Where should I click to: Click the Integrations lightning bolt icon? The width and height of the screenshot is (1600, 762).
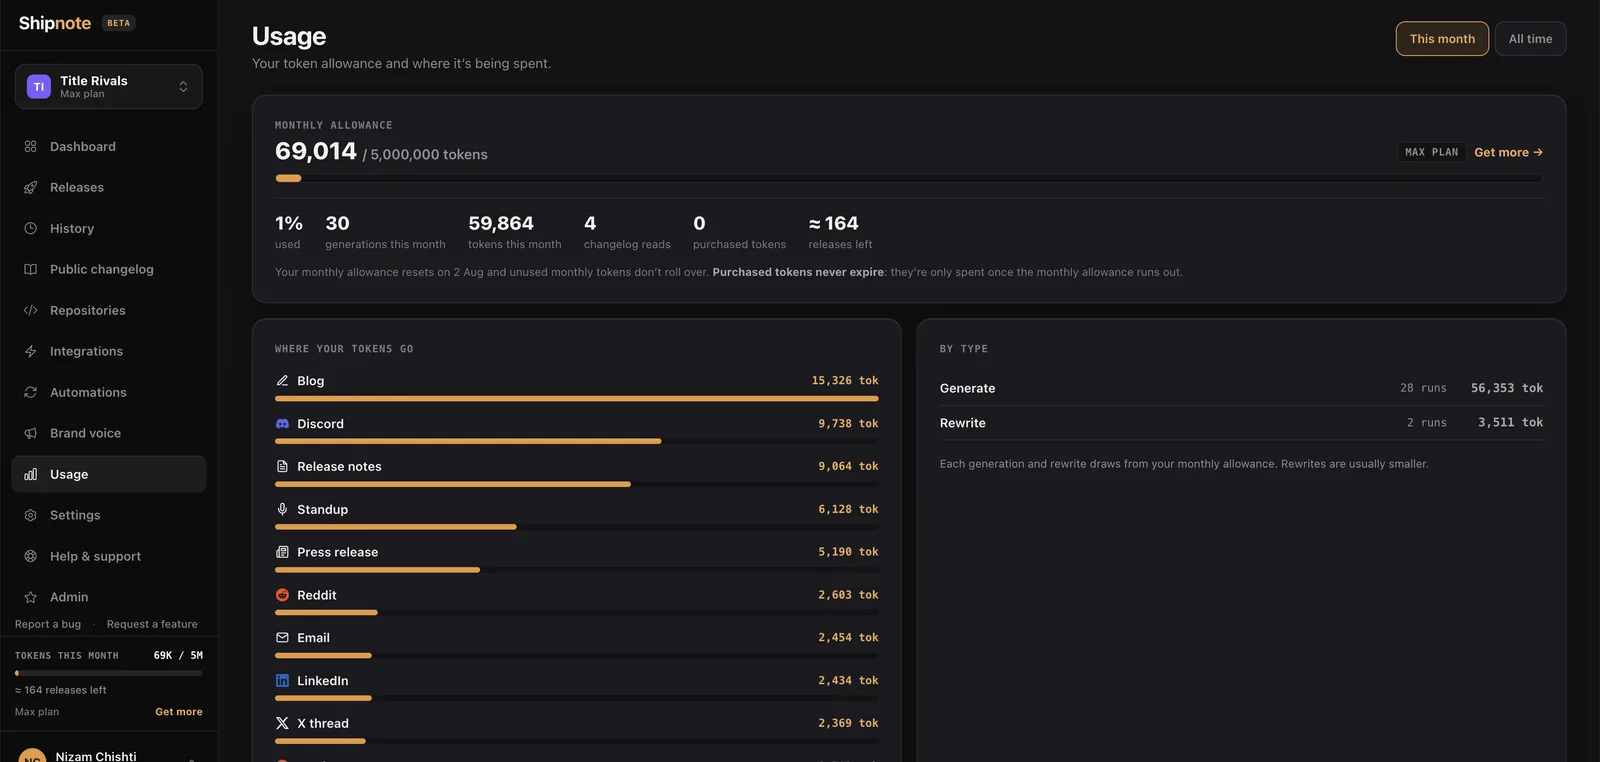click(x=30, y=351)
